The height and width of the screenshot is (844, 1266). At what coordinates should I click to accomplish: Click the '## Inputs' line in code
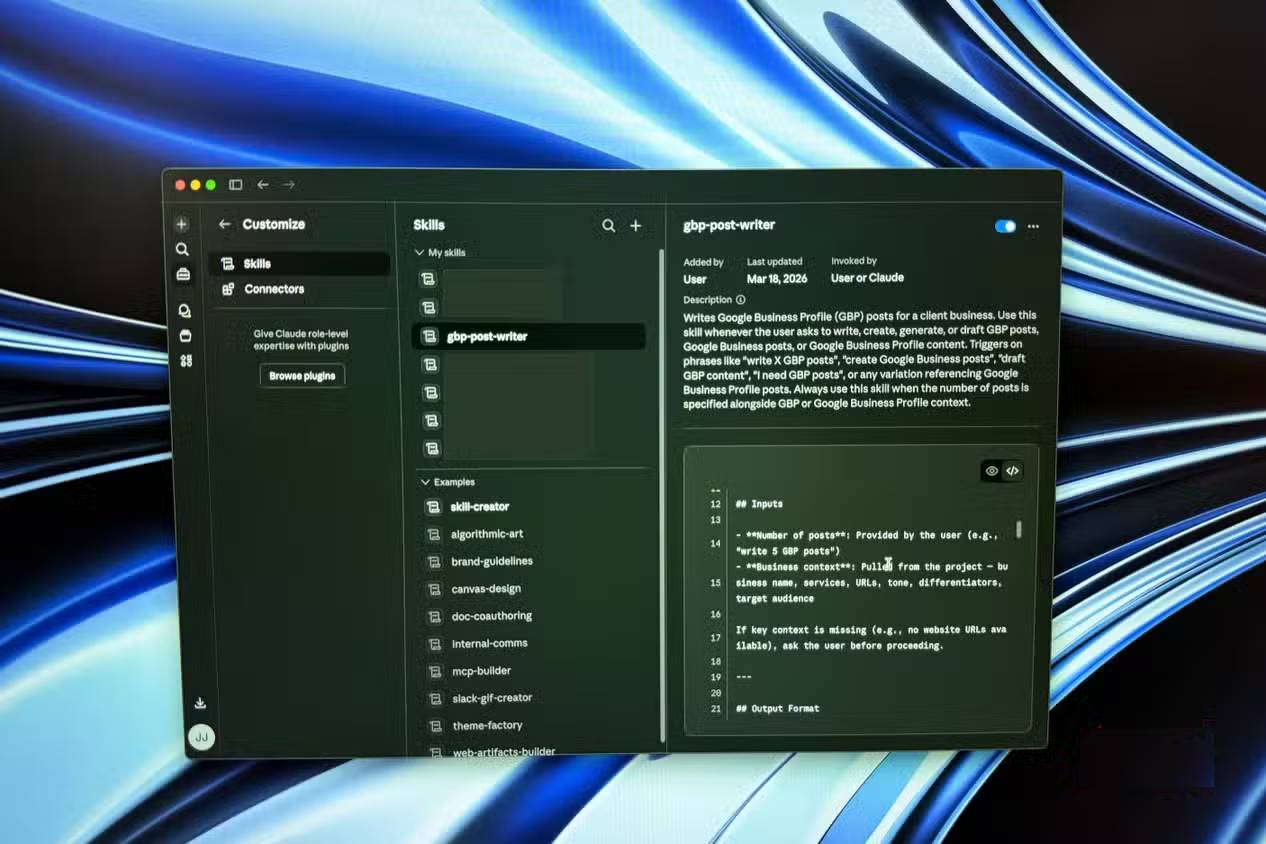pyautogui.click(x=759, y=505)
